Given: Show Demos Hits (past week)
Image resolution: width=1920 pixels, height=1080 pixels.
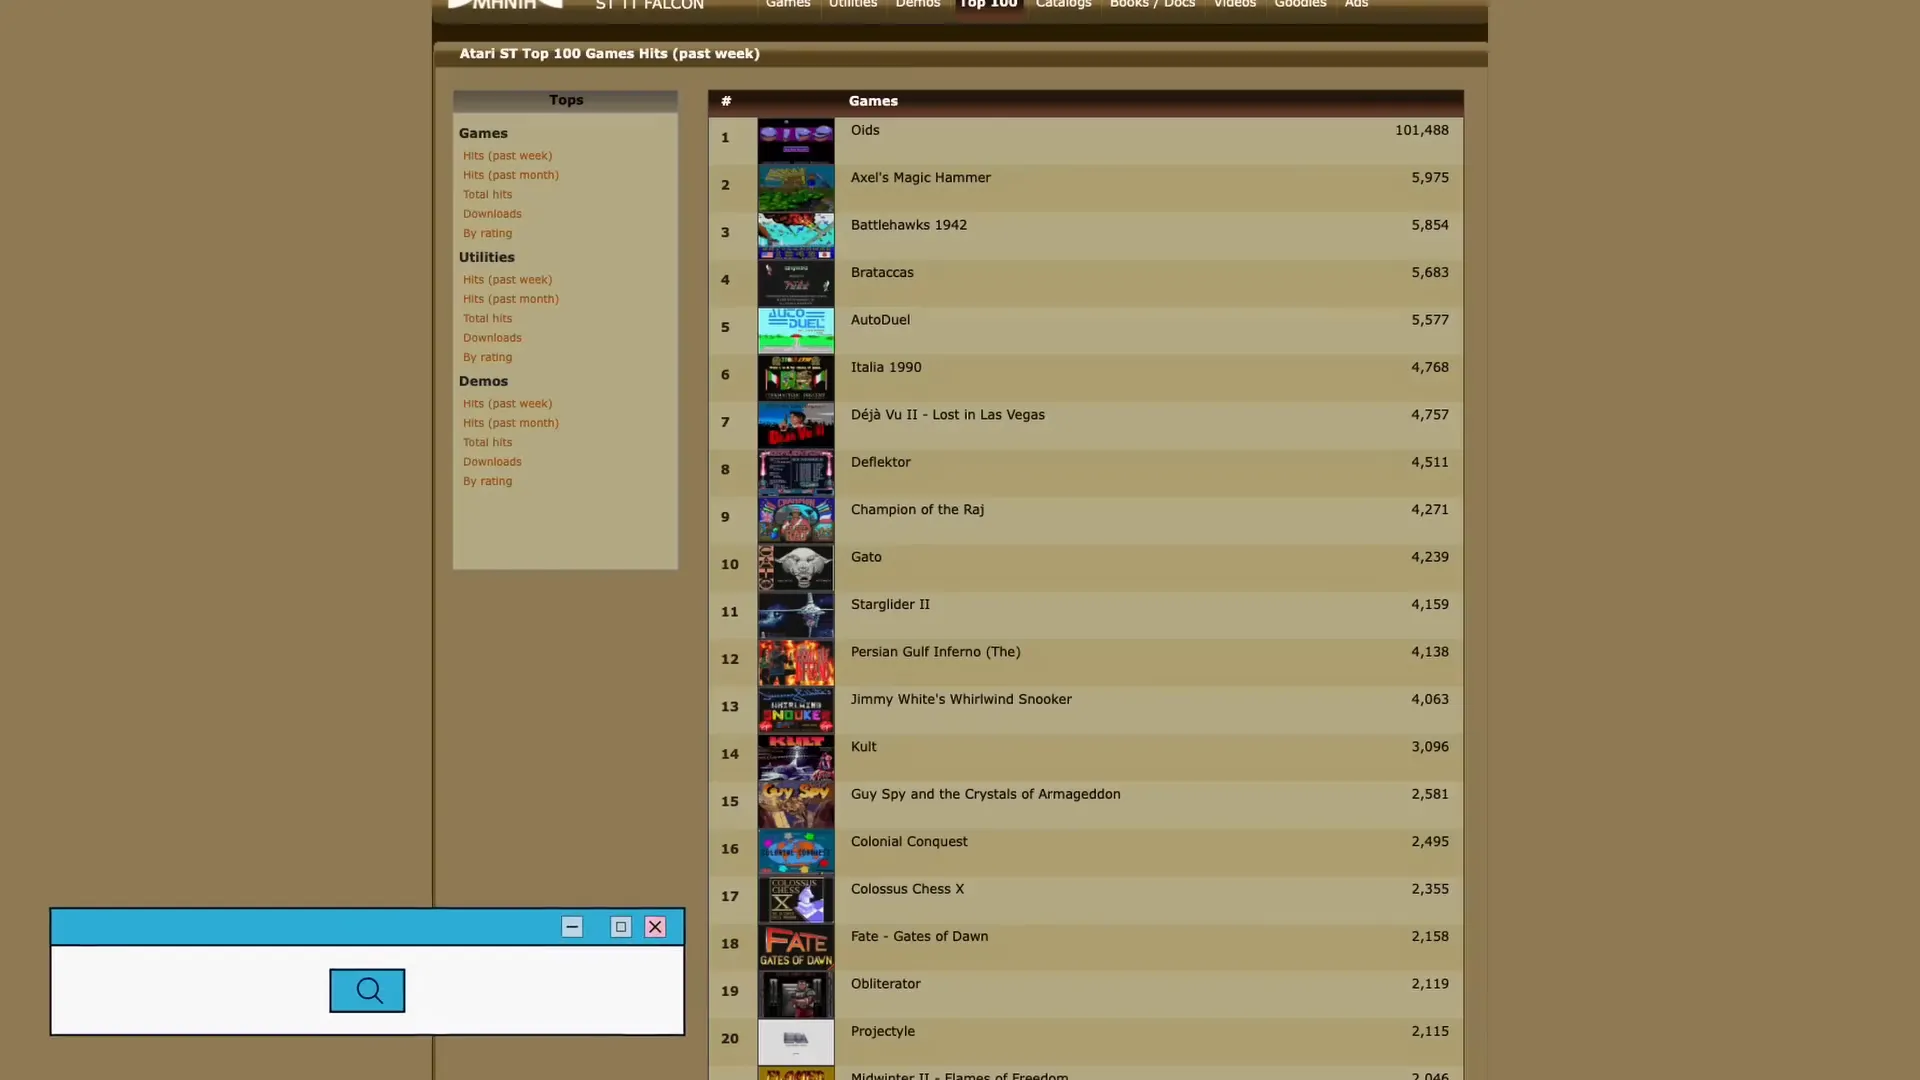Looking at the screenshot, I should pyautogui.click(x=507, y=404).
